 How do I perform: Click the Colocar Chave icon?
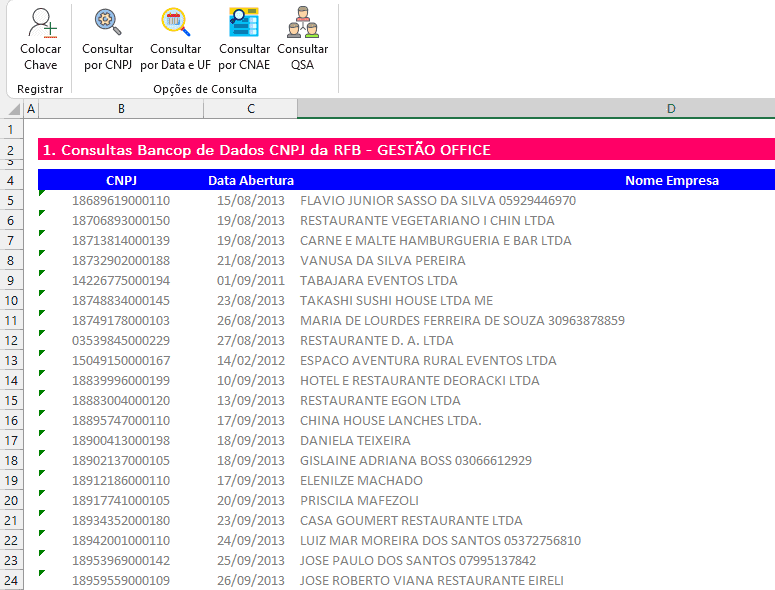[41, 24]
